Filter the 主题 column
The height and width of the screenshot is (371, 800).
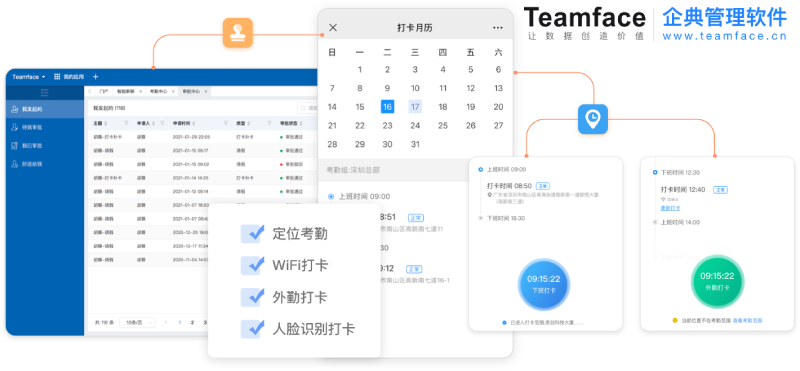pyautogui.click(x=127, y=123)
